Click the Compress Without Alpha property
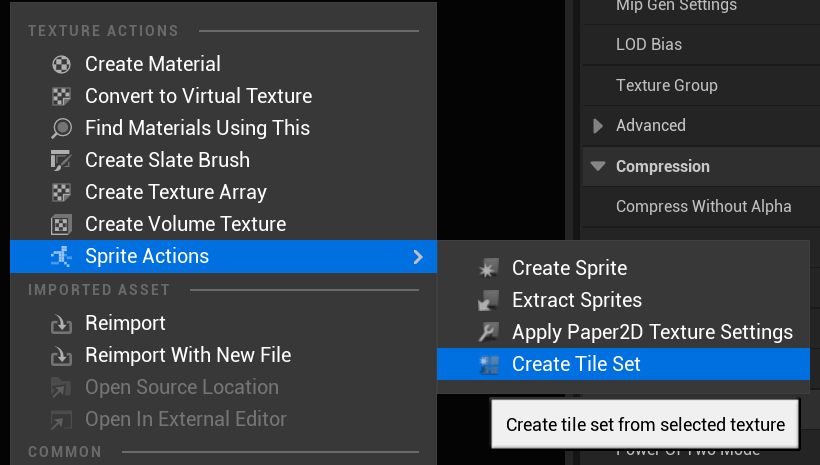 703,206
